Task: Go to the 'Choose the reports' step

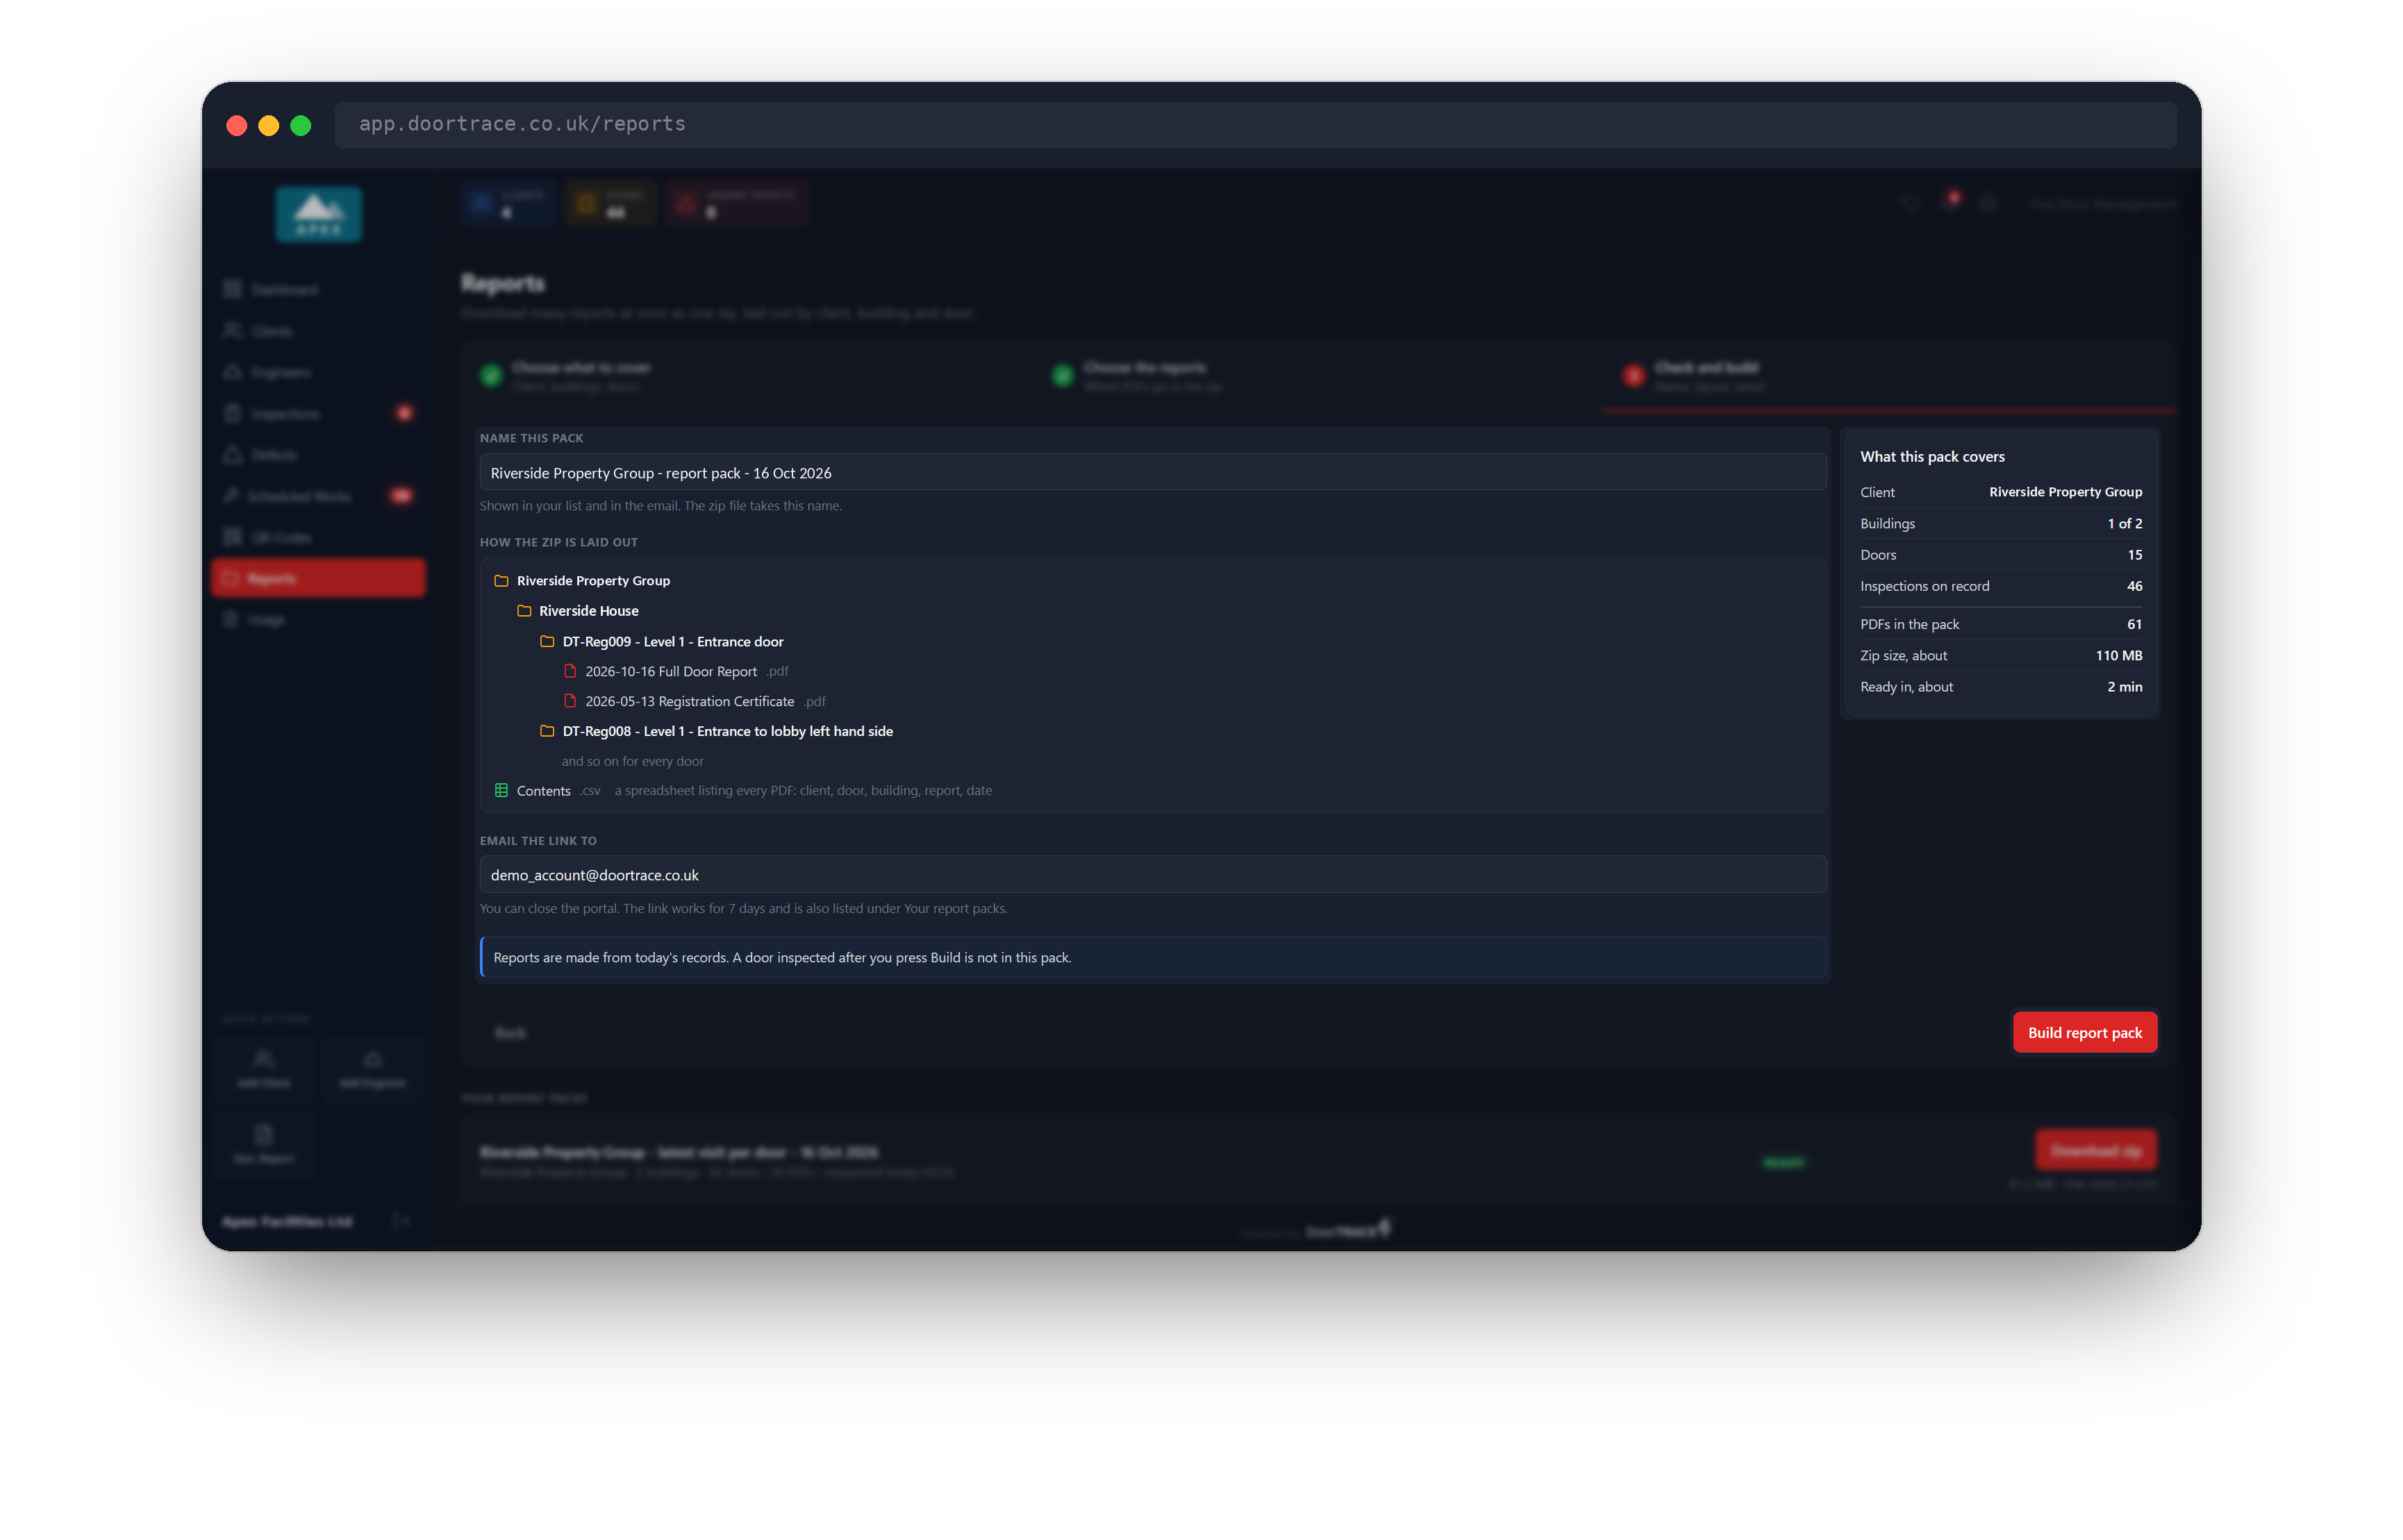Action: [1318, 376]
